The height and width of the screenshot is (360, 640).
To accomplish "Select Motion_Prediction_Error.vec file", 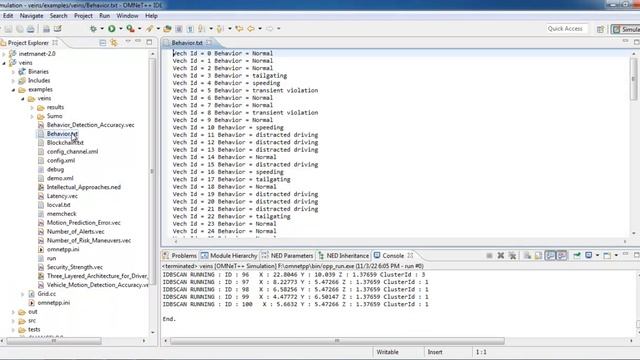I will click(x=84, y=222).
